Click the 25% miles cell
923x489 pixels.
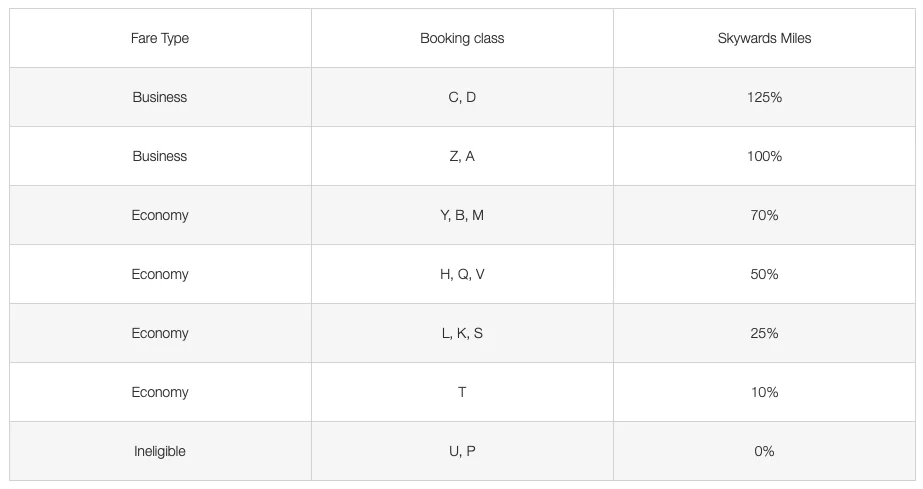(764, 333)
